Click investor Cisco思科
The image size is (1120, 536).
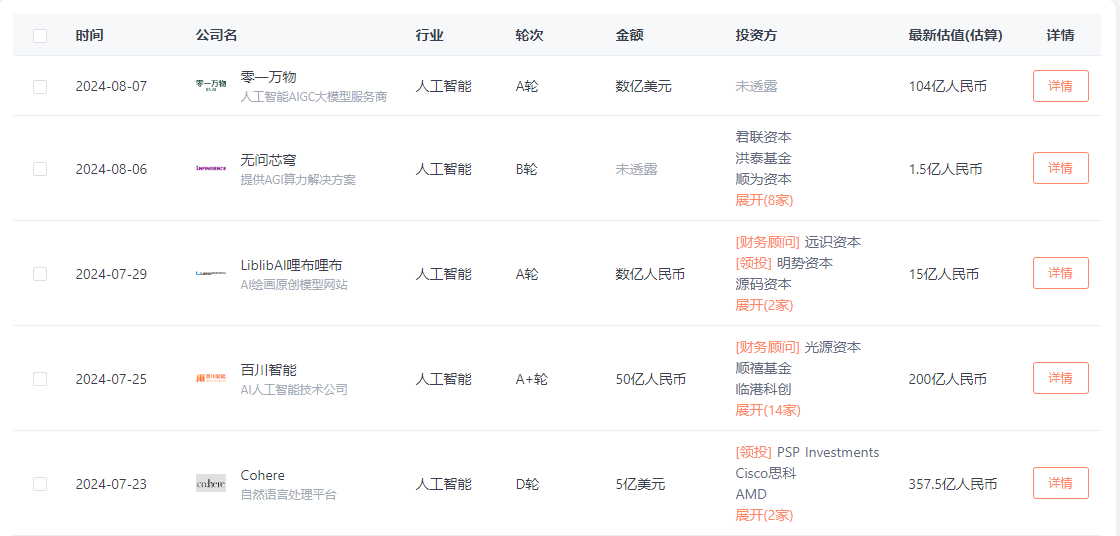766,473
